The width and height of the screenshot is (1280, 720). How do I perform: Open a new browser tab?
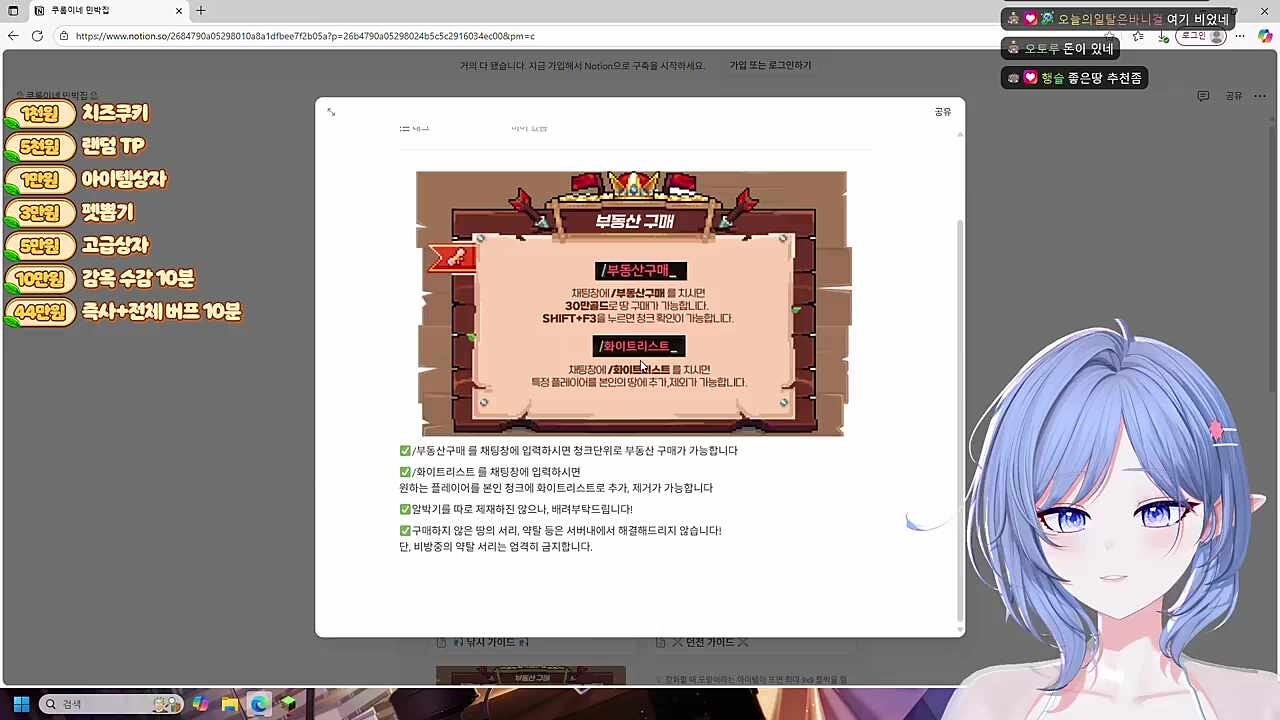pyautogui.click(x=201, y=10)
